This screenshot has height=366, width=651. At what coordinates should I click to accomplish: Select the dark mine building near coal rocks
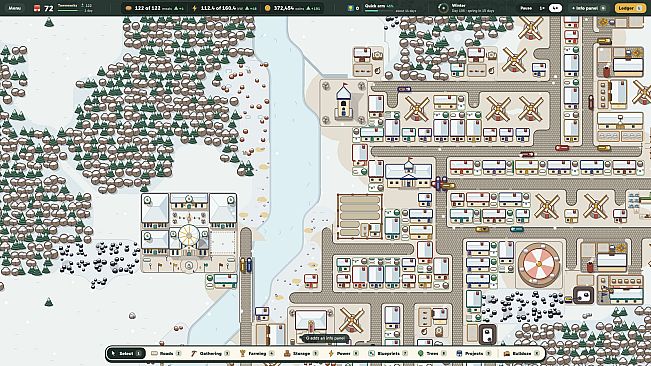tap(583, 295)
